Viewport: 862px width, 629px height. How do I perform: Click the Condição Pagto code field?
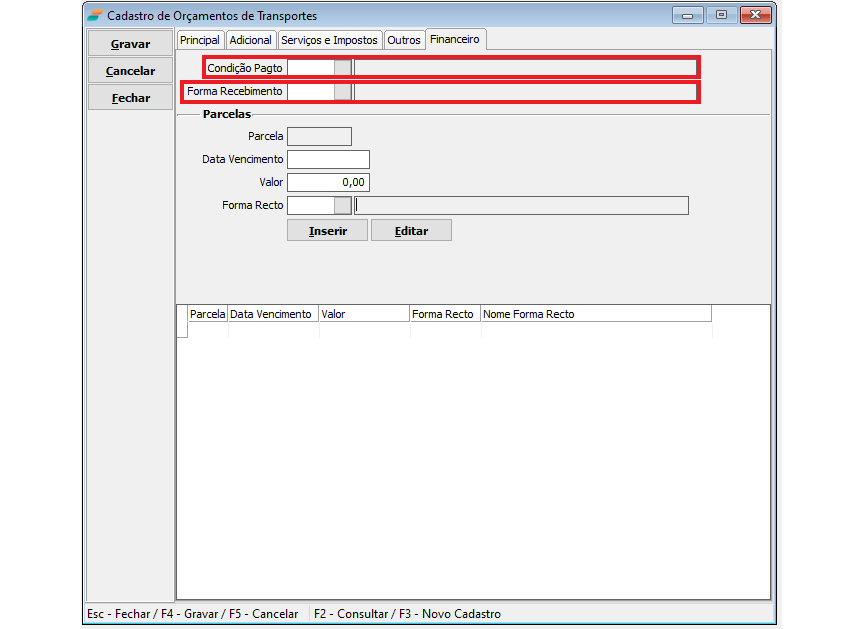coord(310,68)
